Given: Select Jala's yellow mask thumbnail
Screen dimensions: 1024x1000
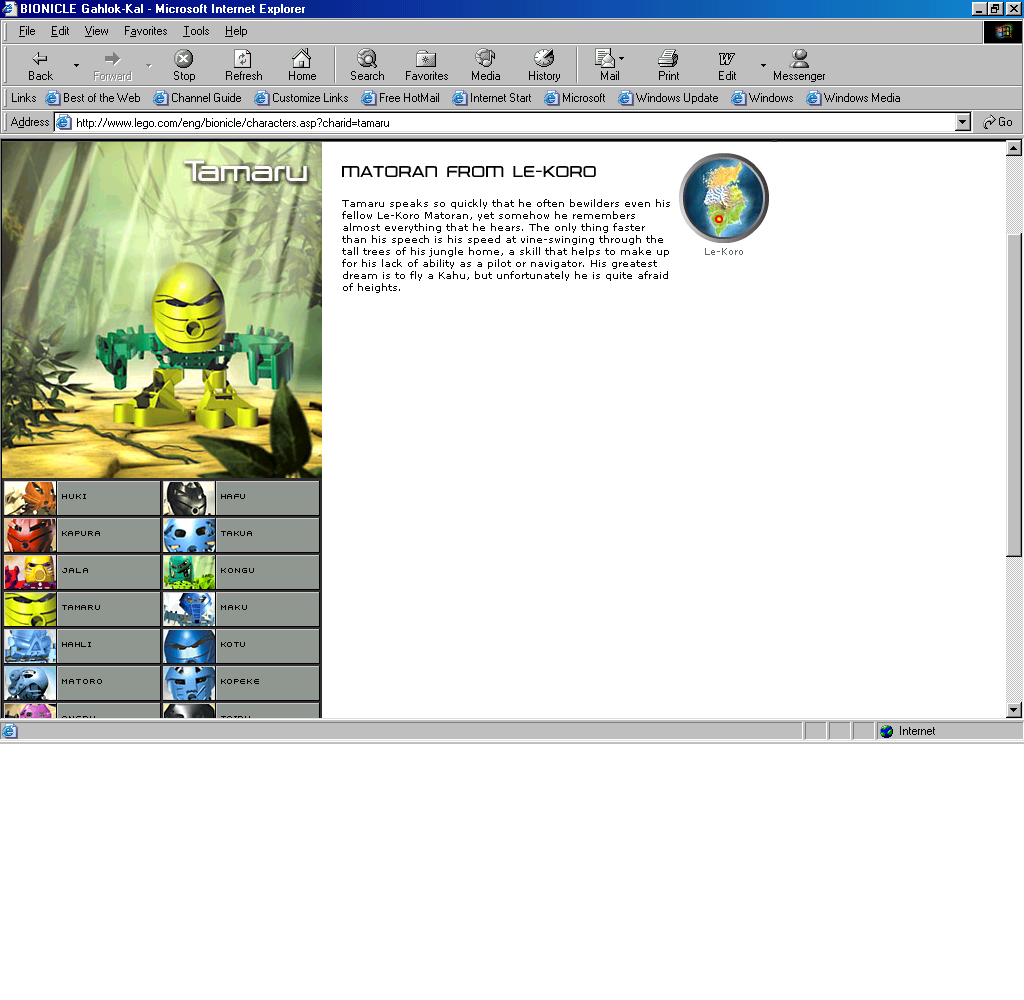Looking at the screenshot, I should click(x=30, y=572).
